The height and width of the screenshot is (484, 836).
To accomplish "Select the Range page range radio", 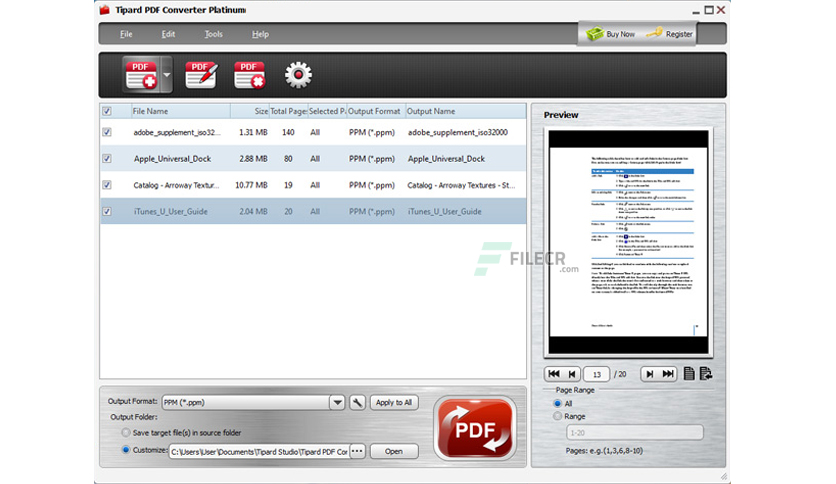I will (x=558, y=416).
